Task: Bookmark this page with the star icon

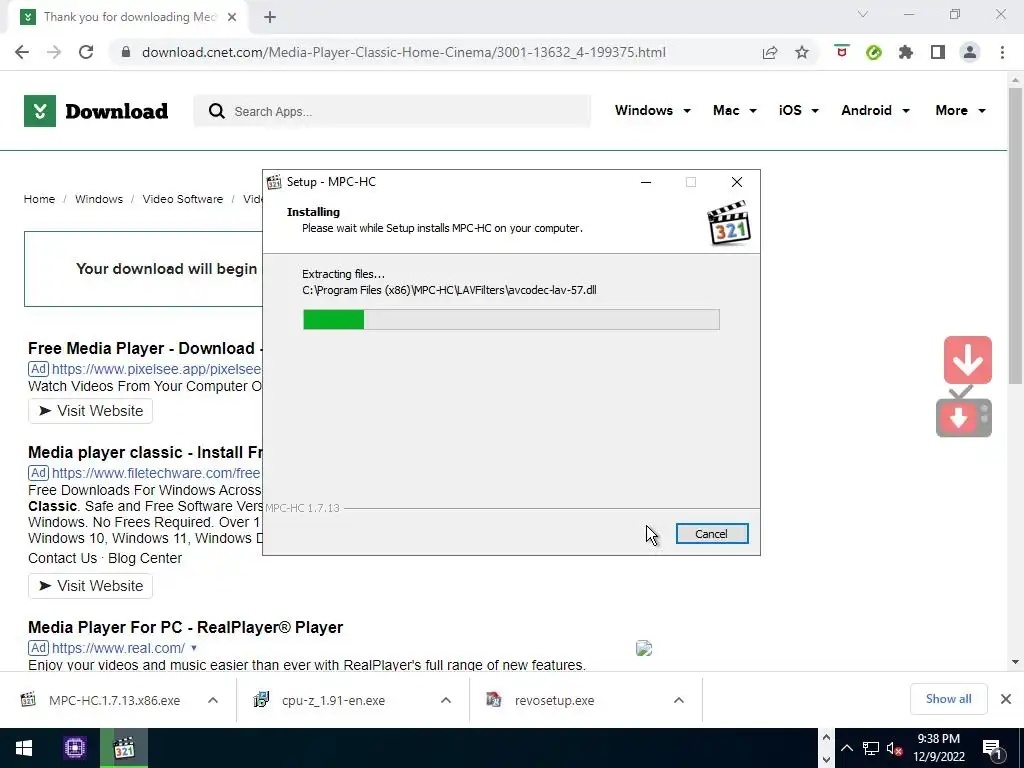Action: coord(802,52)
